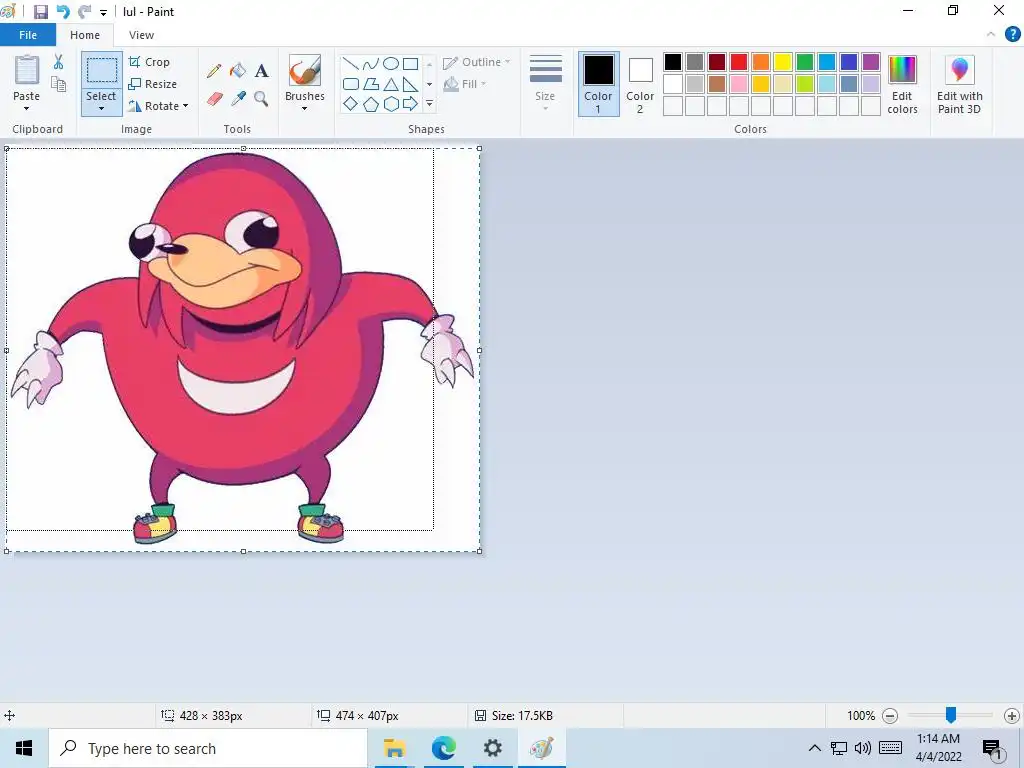
Task: Open the notification center icon
Action: tap(992, 749)
